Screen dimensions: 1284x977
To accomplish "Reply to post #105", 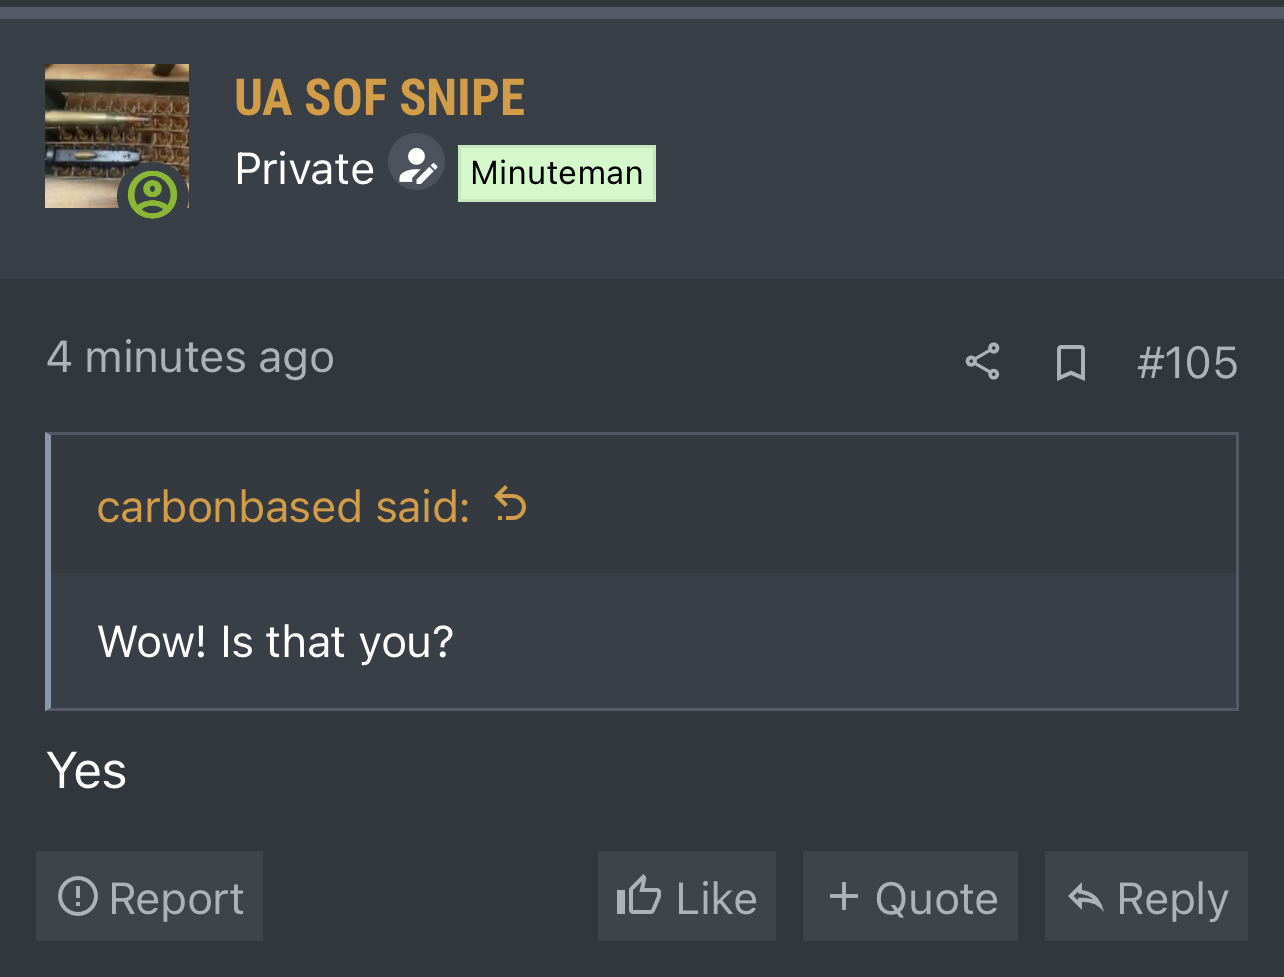I will pyautogui.click(x=1146, y=896).
